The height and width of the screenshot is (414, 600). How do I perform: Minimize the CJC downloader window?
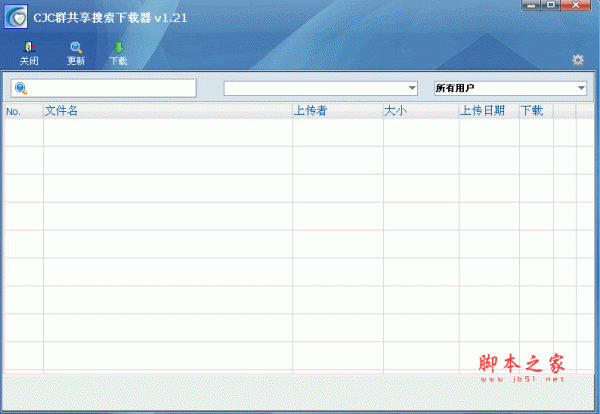[531, 5]
